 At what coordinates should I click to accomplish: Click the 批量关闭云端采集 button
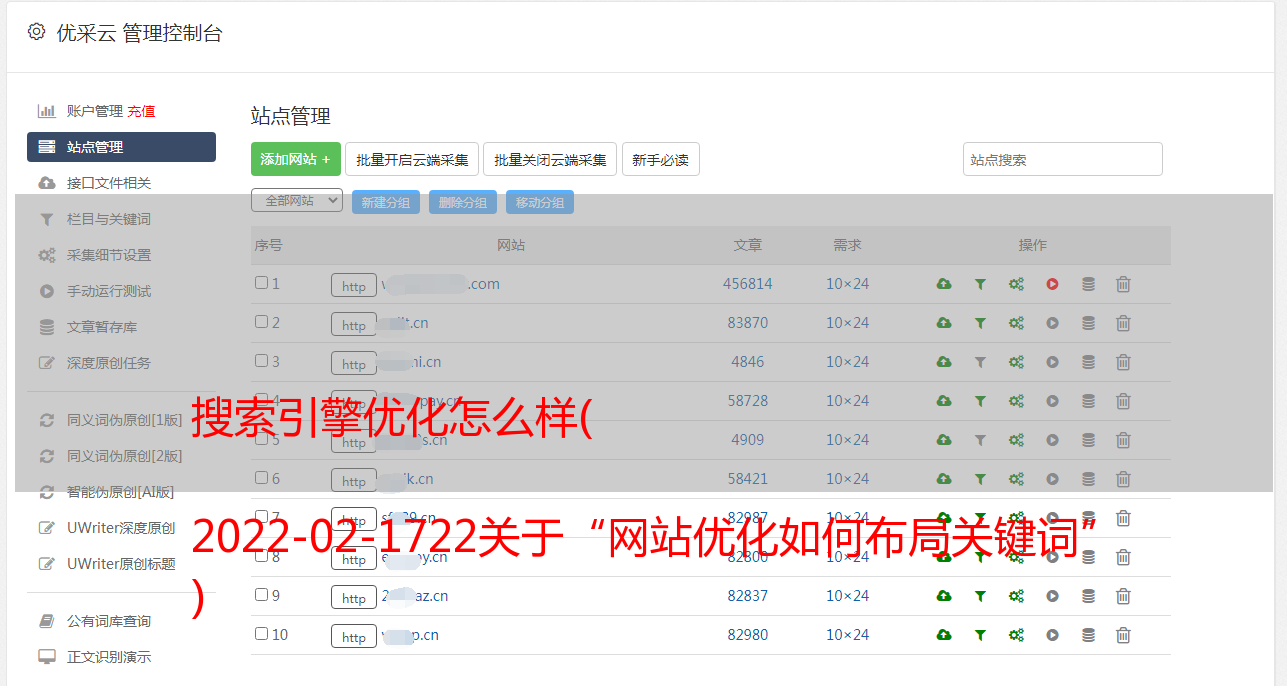[x=550, y=159]
